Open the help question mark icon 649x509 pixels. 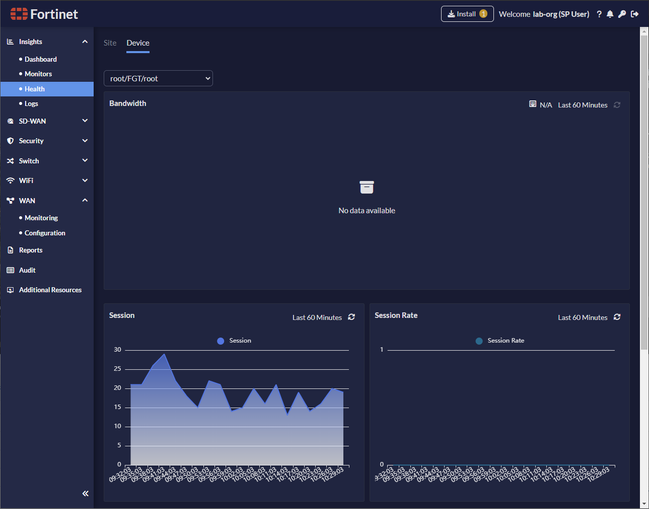coord(599,14)
